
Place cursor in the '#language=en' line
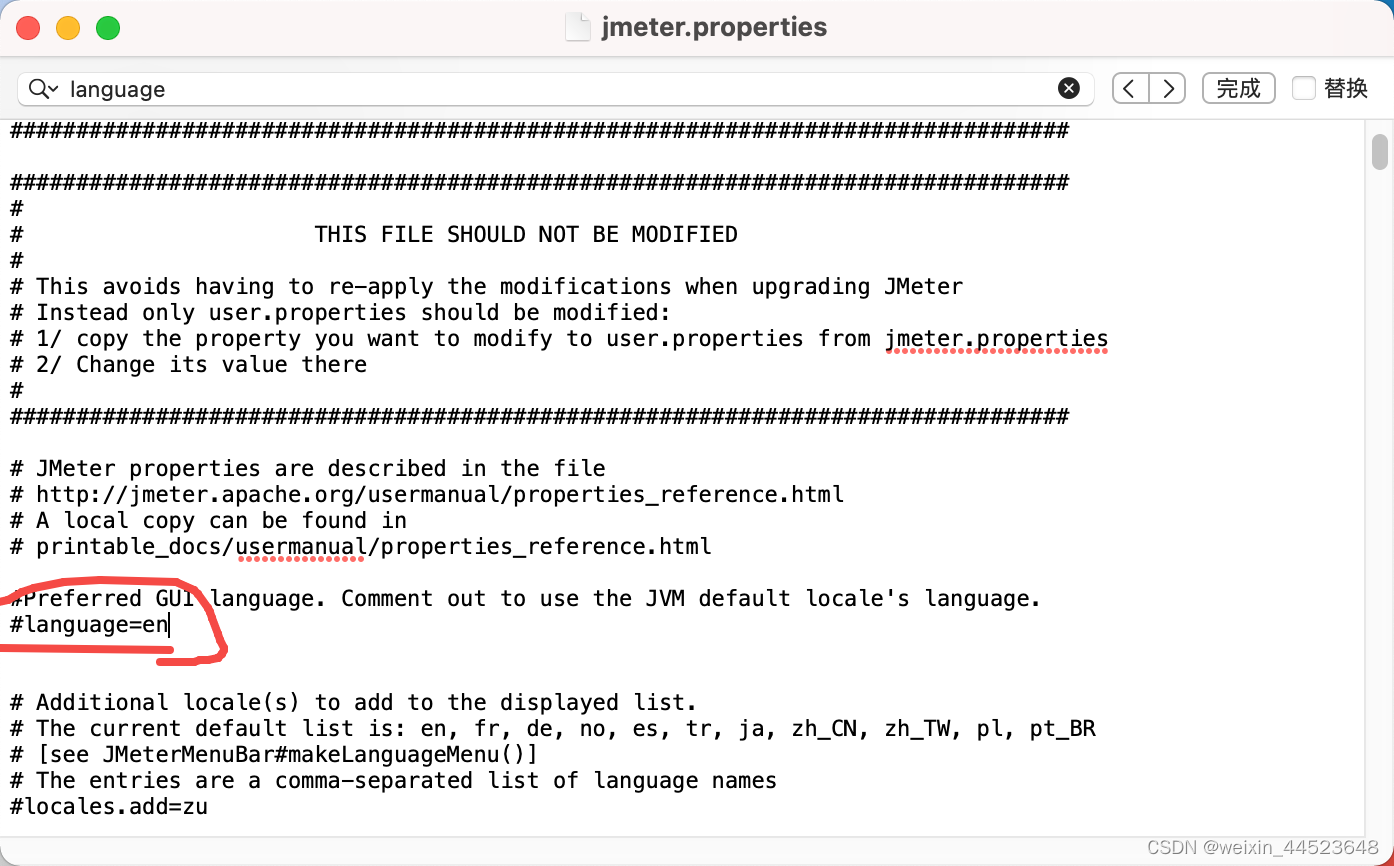click(89, 625)
